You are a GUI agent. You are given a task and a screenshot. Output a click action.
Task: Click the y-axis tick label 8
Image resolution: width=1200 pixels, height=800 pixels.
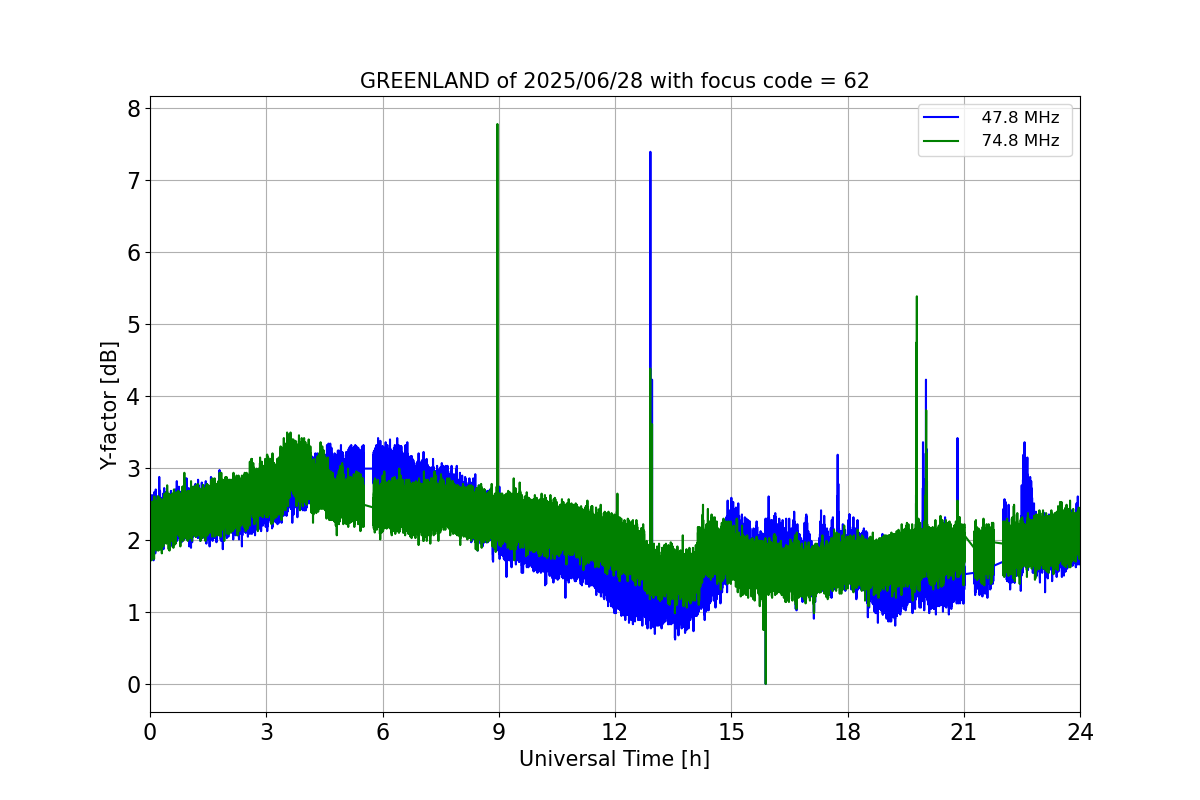tap(133, 108)
